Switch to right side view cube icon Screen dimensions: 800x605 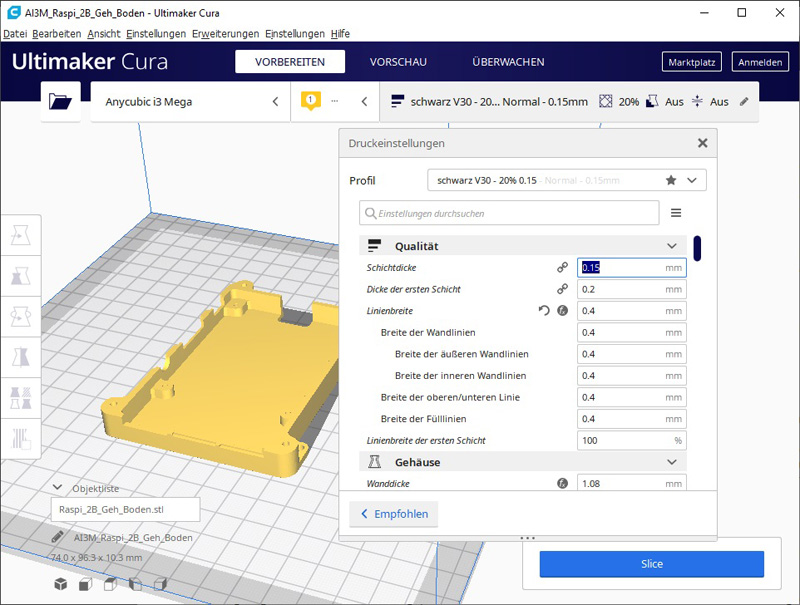(x=160, y=584)
